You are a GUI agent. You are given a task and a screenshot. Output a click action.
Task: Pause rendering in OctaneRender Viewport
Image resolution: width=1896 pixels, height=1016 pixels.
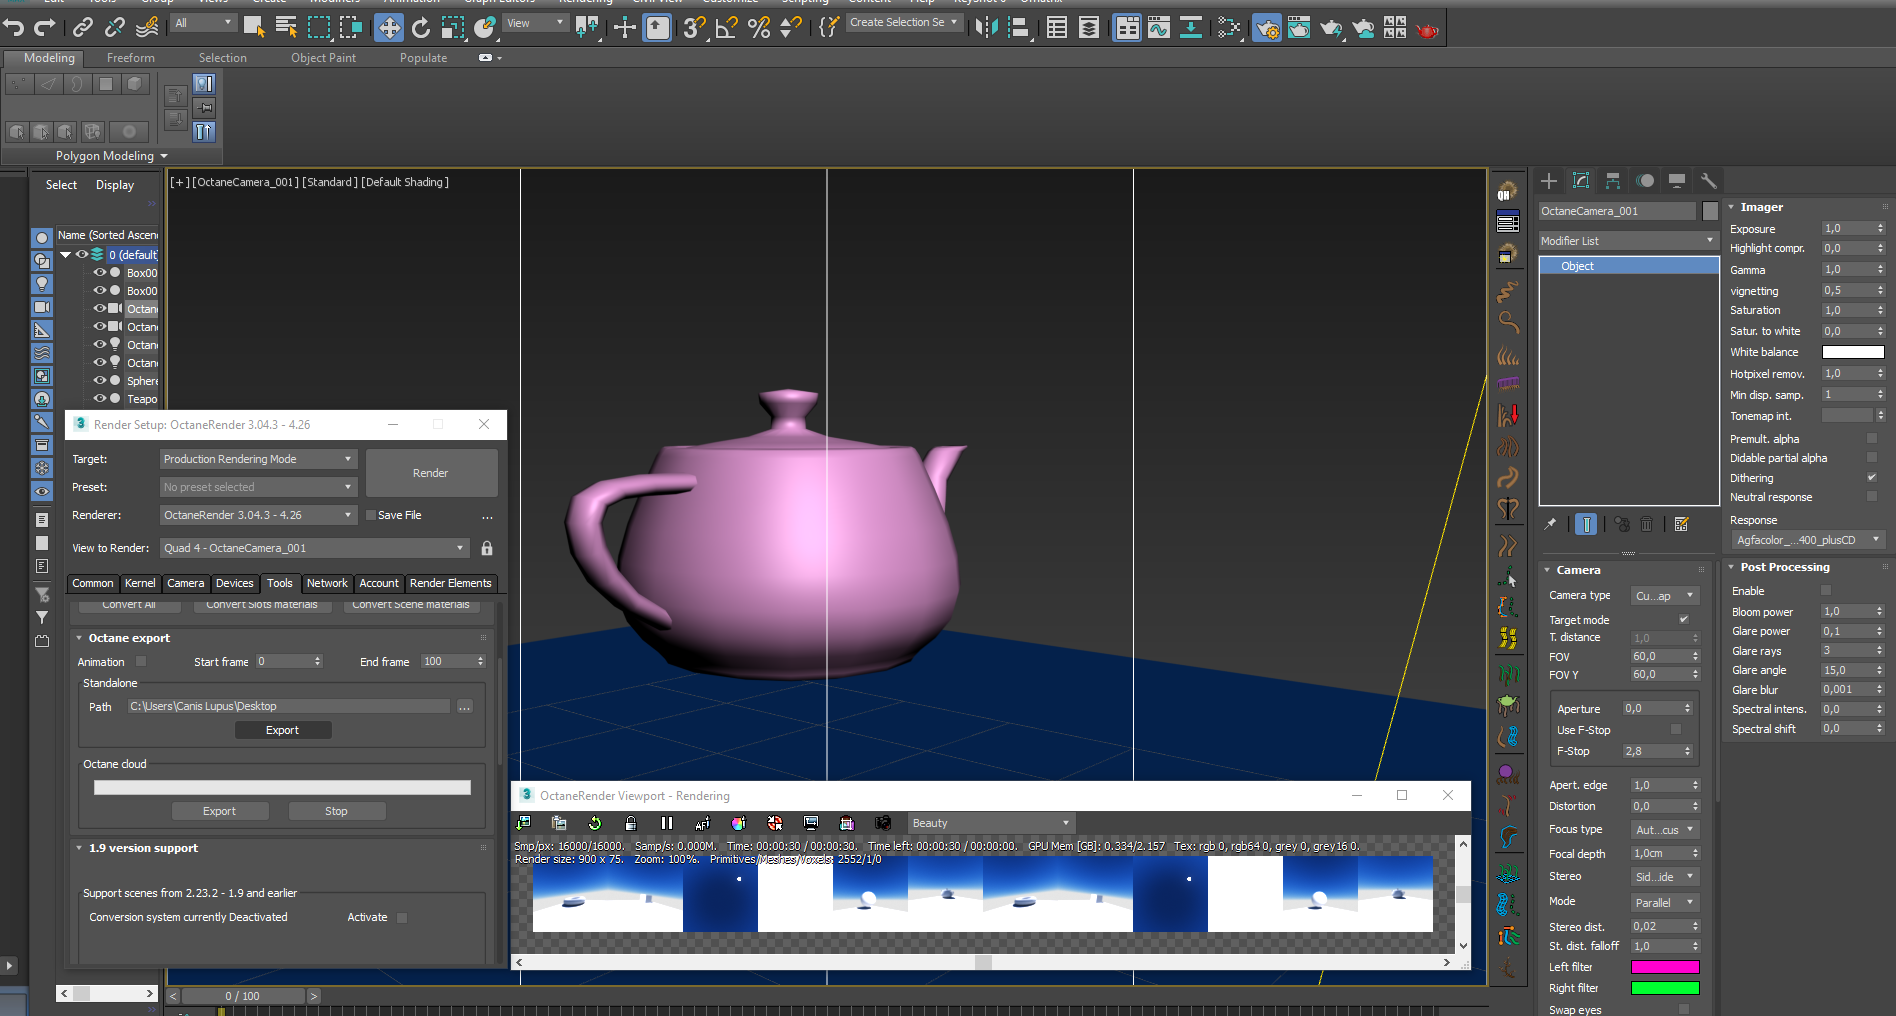tap(667, 823)
